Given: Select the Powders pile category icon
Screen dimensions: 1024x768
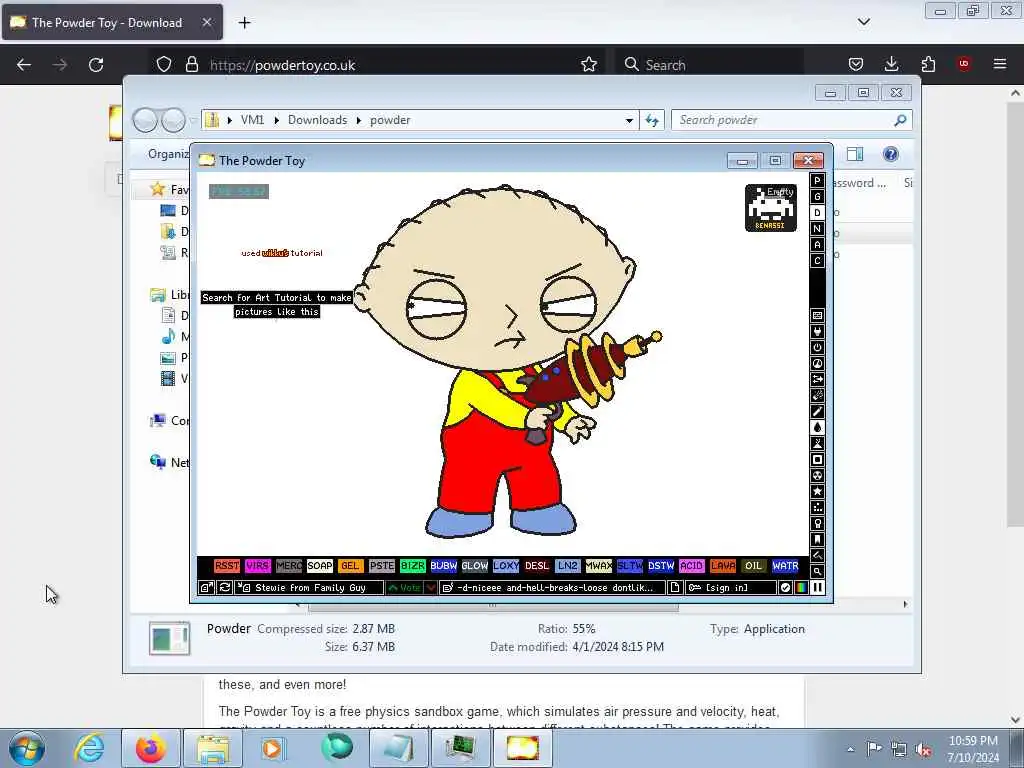Looking at the screenshot, I should point(817,443).
